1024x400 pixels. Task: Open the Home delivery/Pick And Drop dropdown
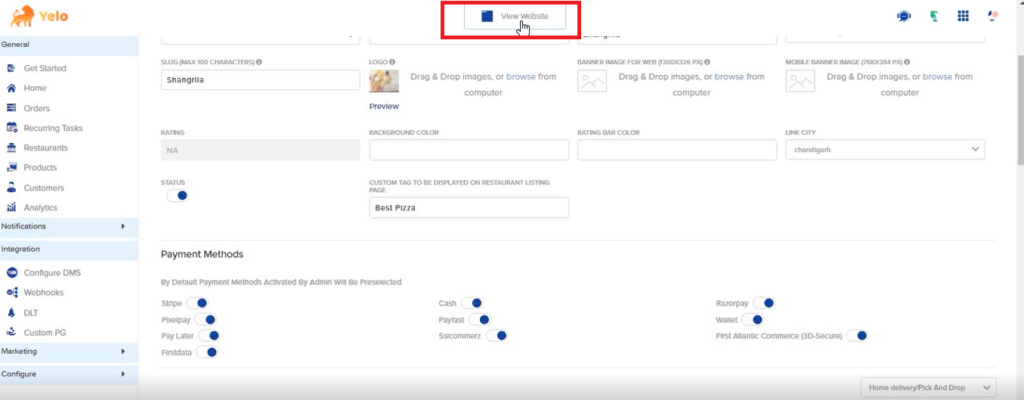click(929, 387)
